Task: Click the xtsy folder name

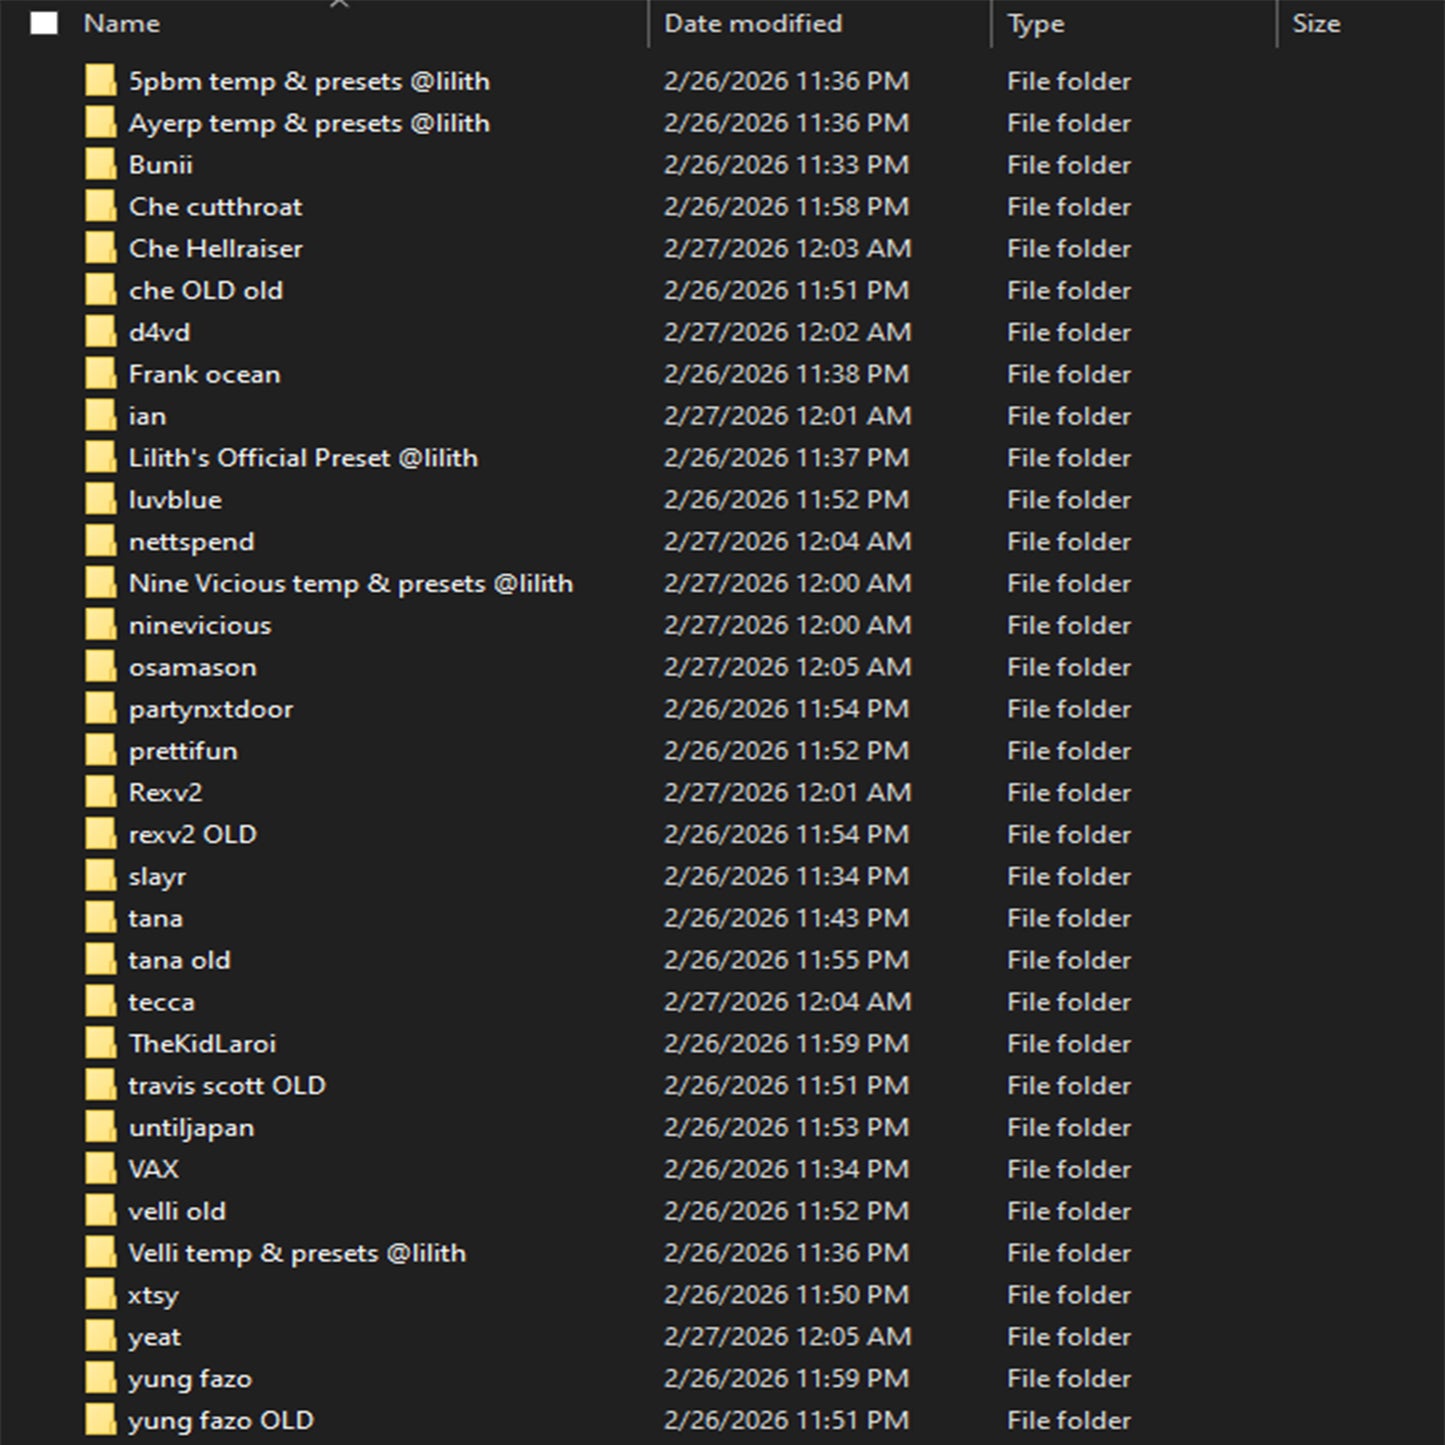Action: pos(153,1295)
